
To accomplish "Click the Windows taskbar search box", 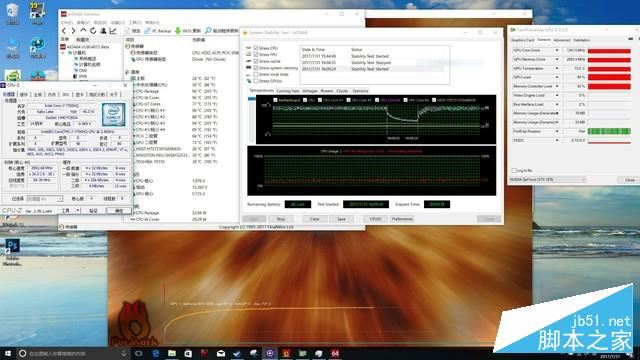I will tap(73, 353).
